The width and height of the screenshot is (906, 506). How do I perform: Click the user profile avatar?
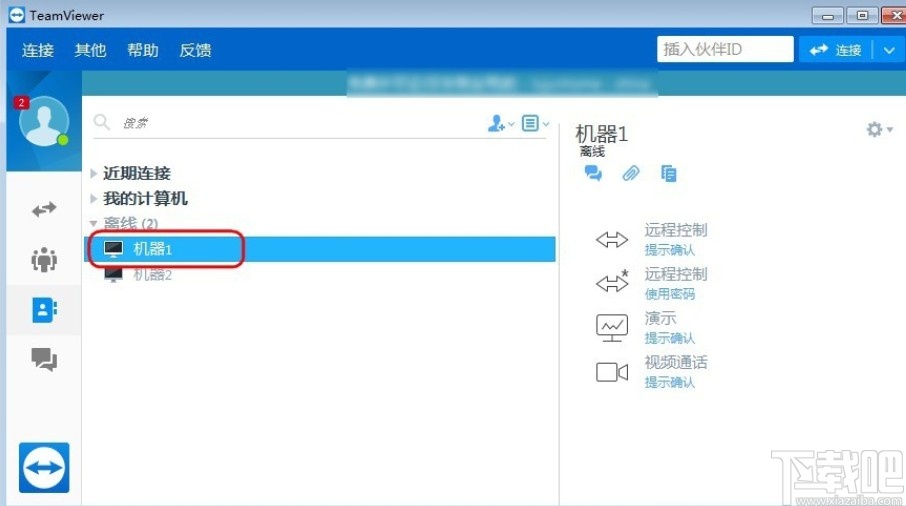44,121
